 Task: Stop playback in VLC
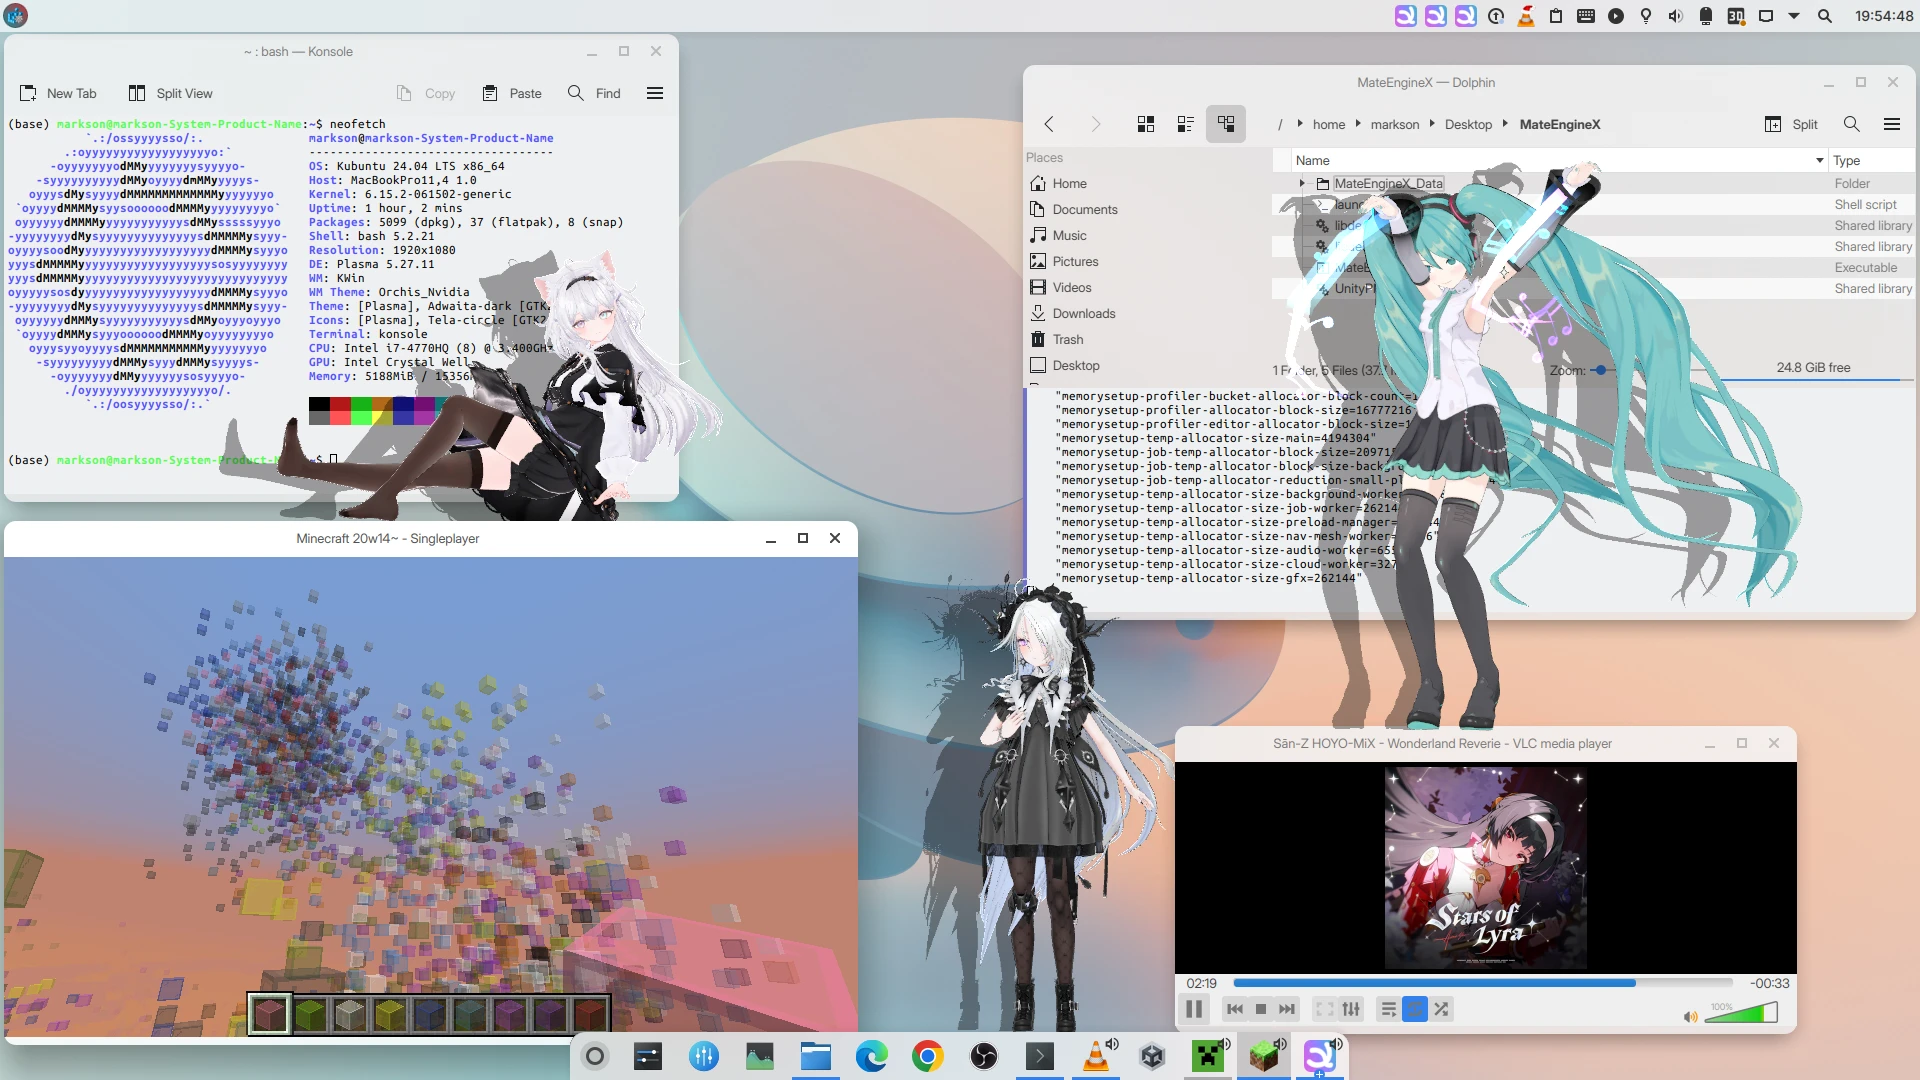1261,1009
